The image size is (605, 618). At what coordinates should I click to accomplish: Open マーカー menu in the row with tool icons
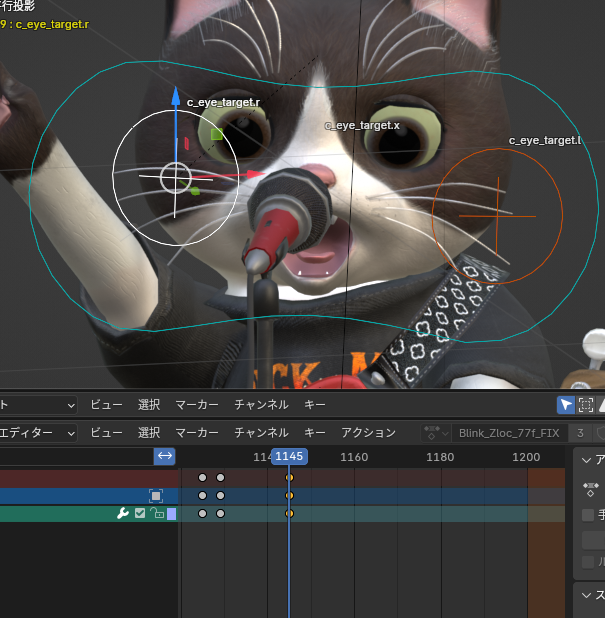coord(197,405)
